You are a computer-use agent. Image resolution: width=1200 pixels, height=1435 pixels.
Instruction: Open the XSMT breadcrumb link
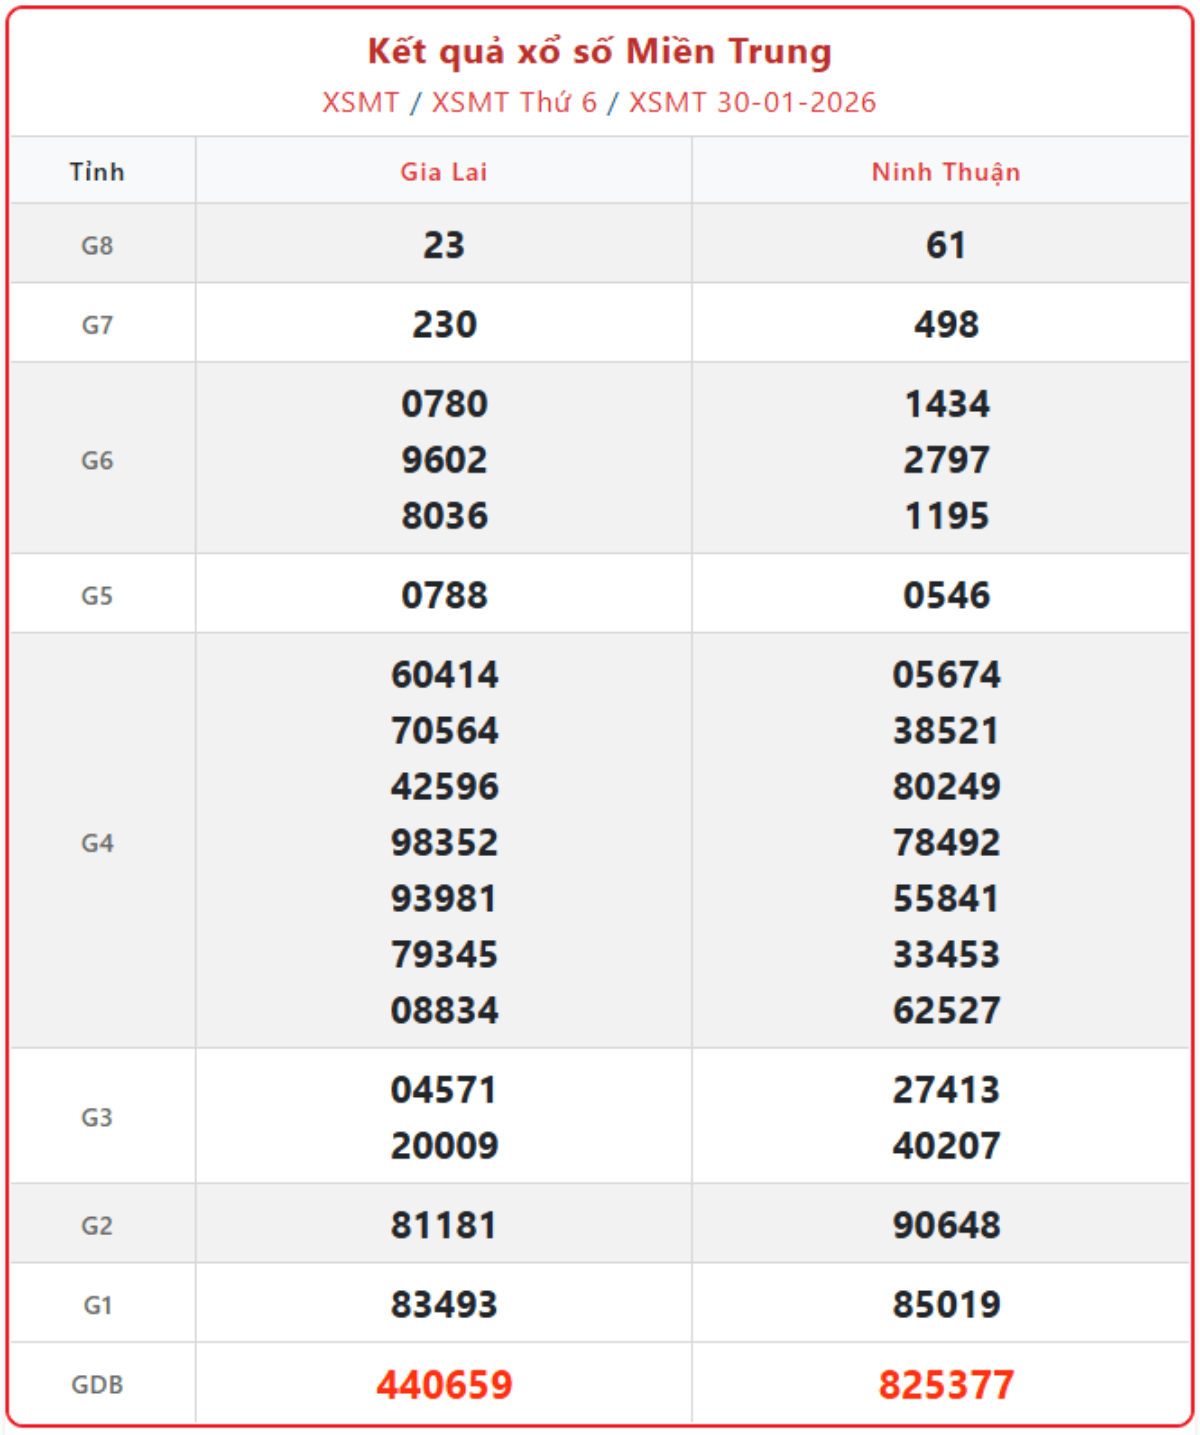coord(360,103)
